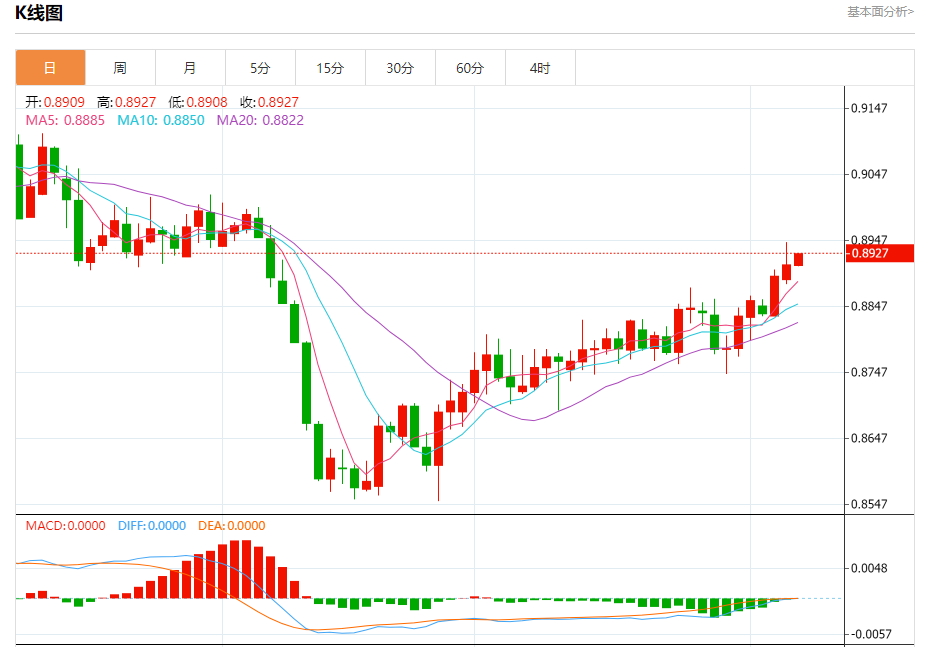Click the latest red candlestick at 0.8927

[798, 259]
